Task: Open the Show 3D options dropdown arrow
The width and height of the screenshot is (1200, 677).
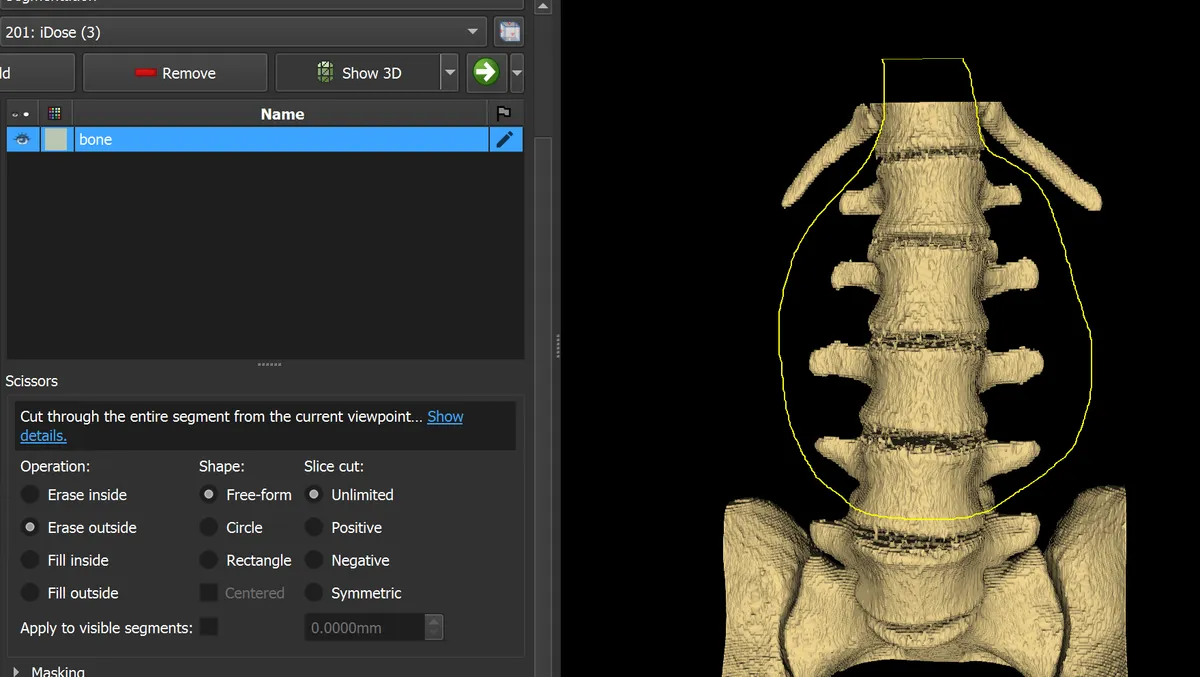Action: pos(450,73)
